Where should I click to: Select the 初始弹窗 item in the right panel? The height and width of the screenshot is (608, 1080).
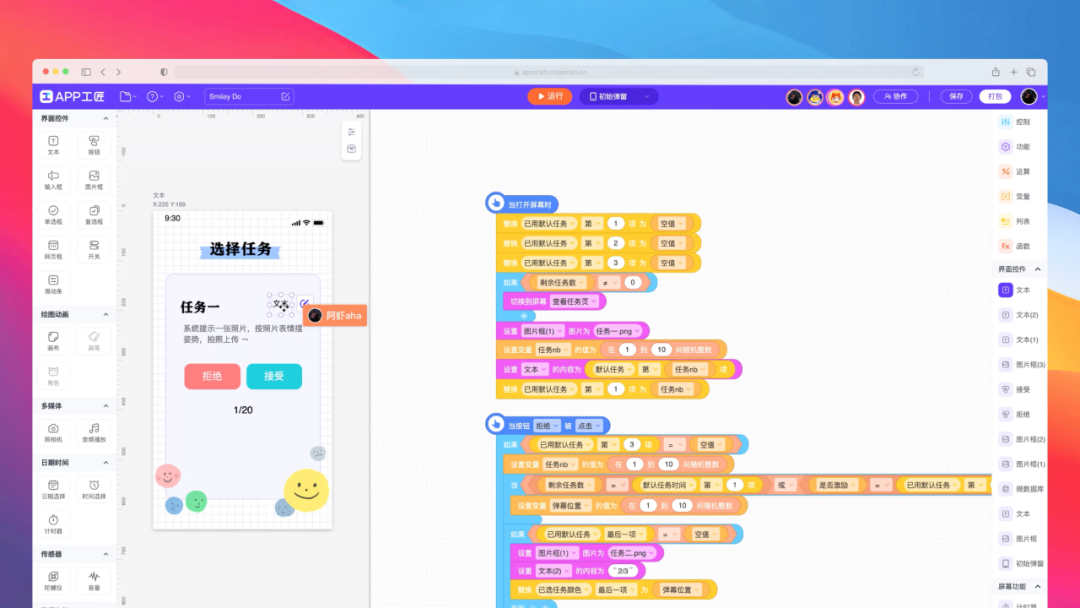point(1022,563)
